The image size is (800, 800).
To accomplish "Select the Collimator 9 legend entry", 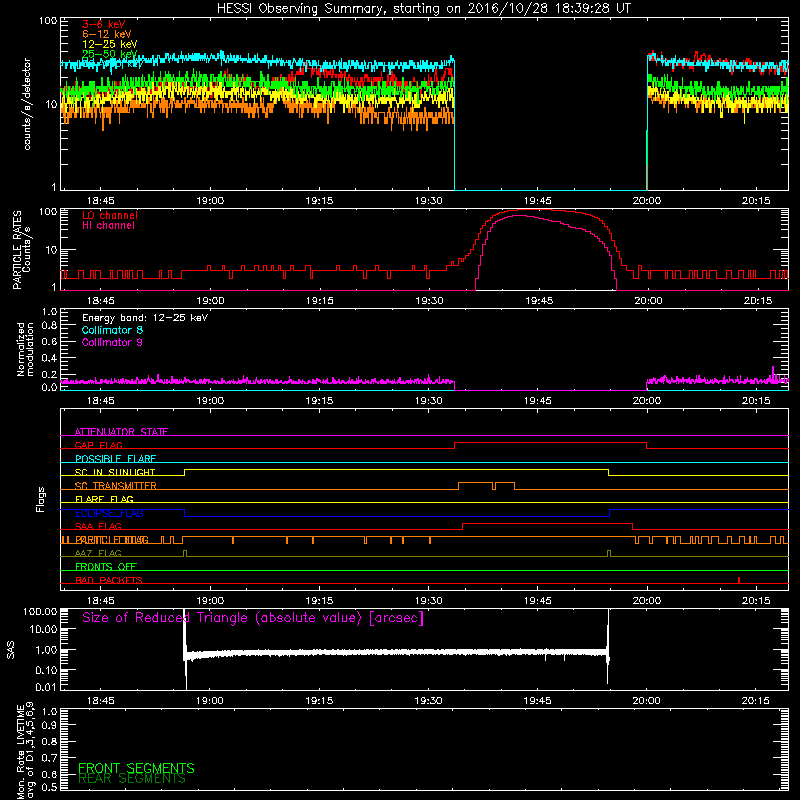I will [x=112, y=342].
